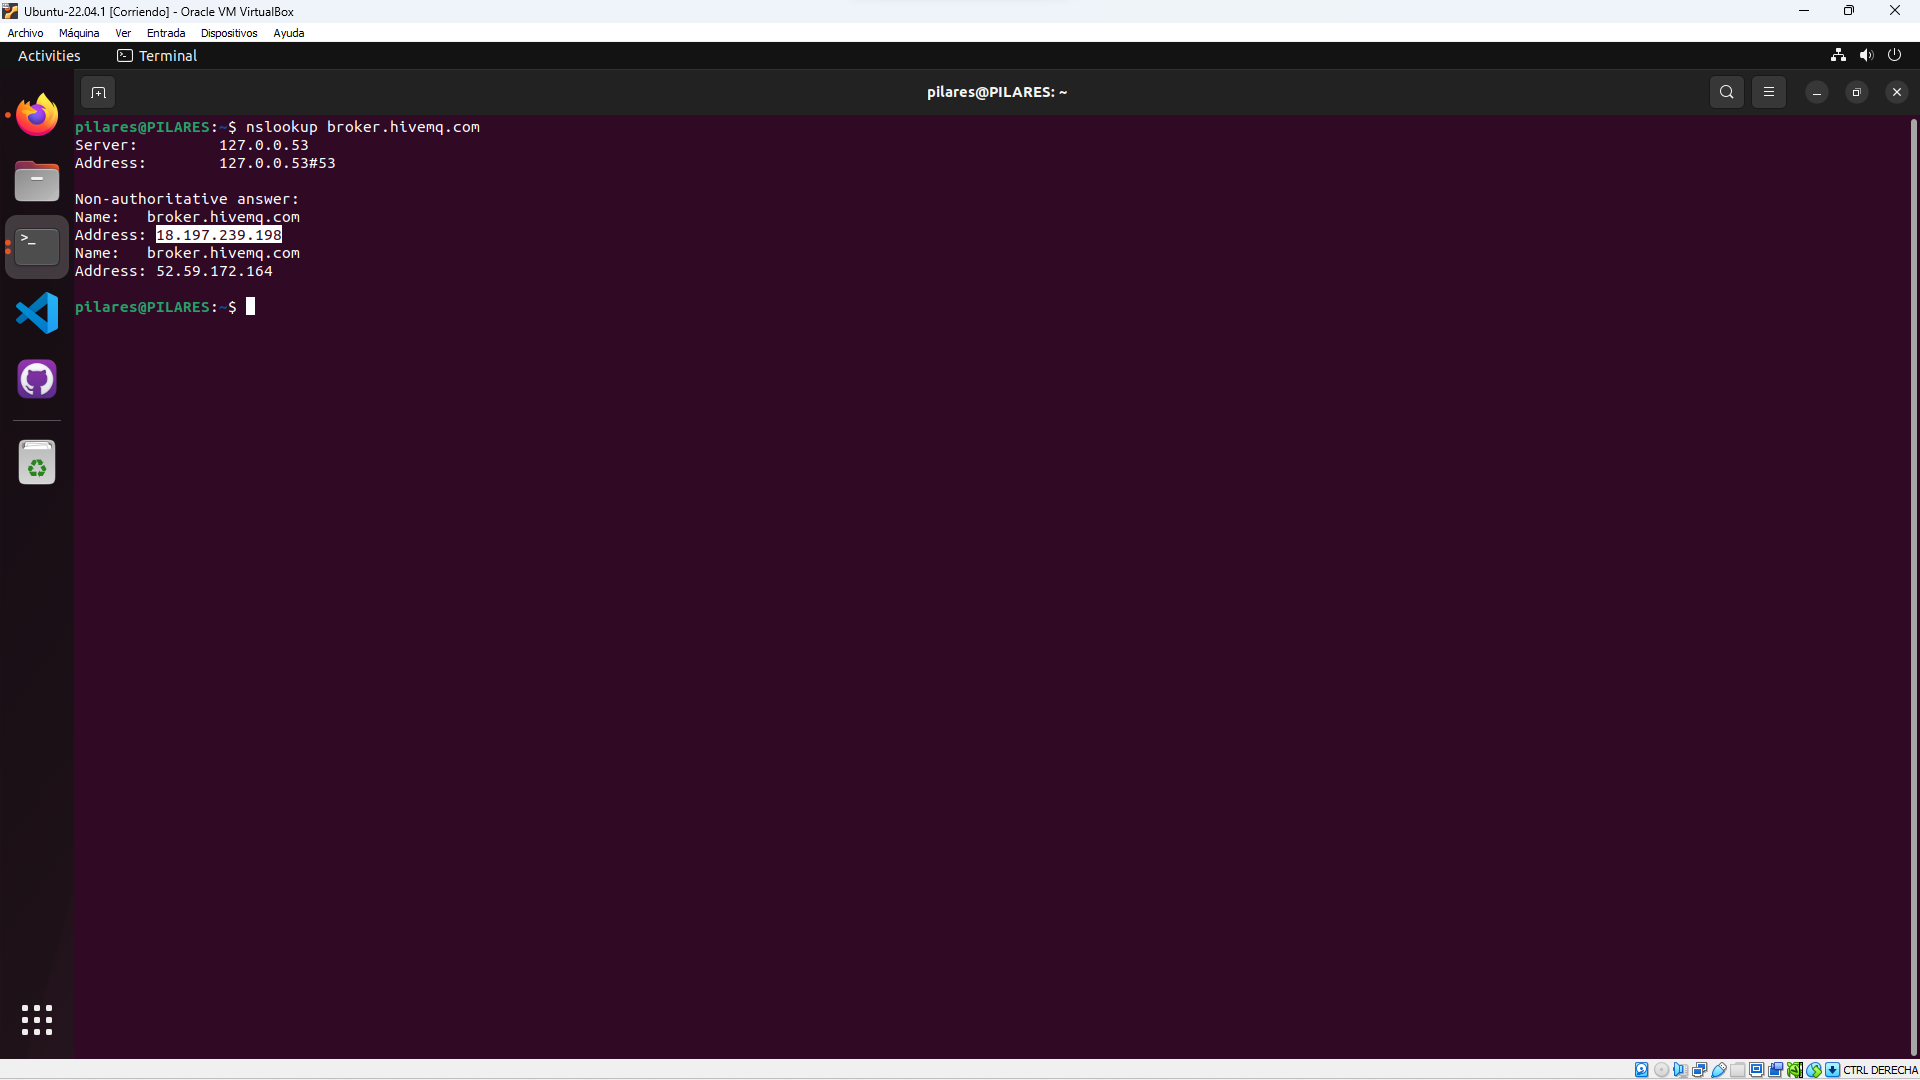Click the audio status icon in VirtualBox status bar
This screenshot has height=1080, width=1920.
pos(1679,1069)
